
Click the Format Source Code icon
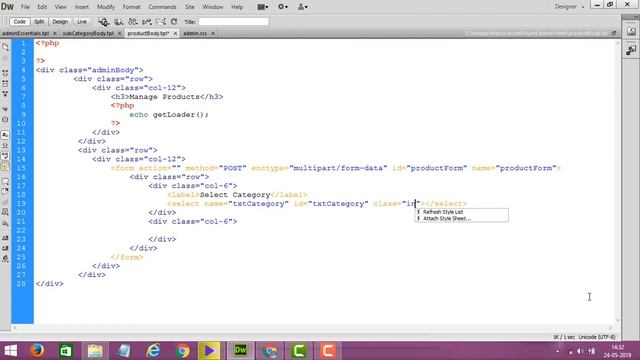pos(5,259)
